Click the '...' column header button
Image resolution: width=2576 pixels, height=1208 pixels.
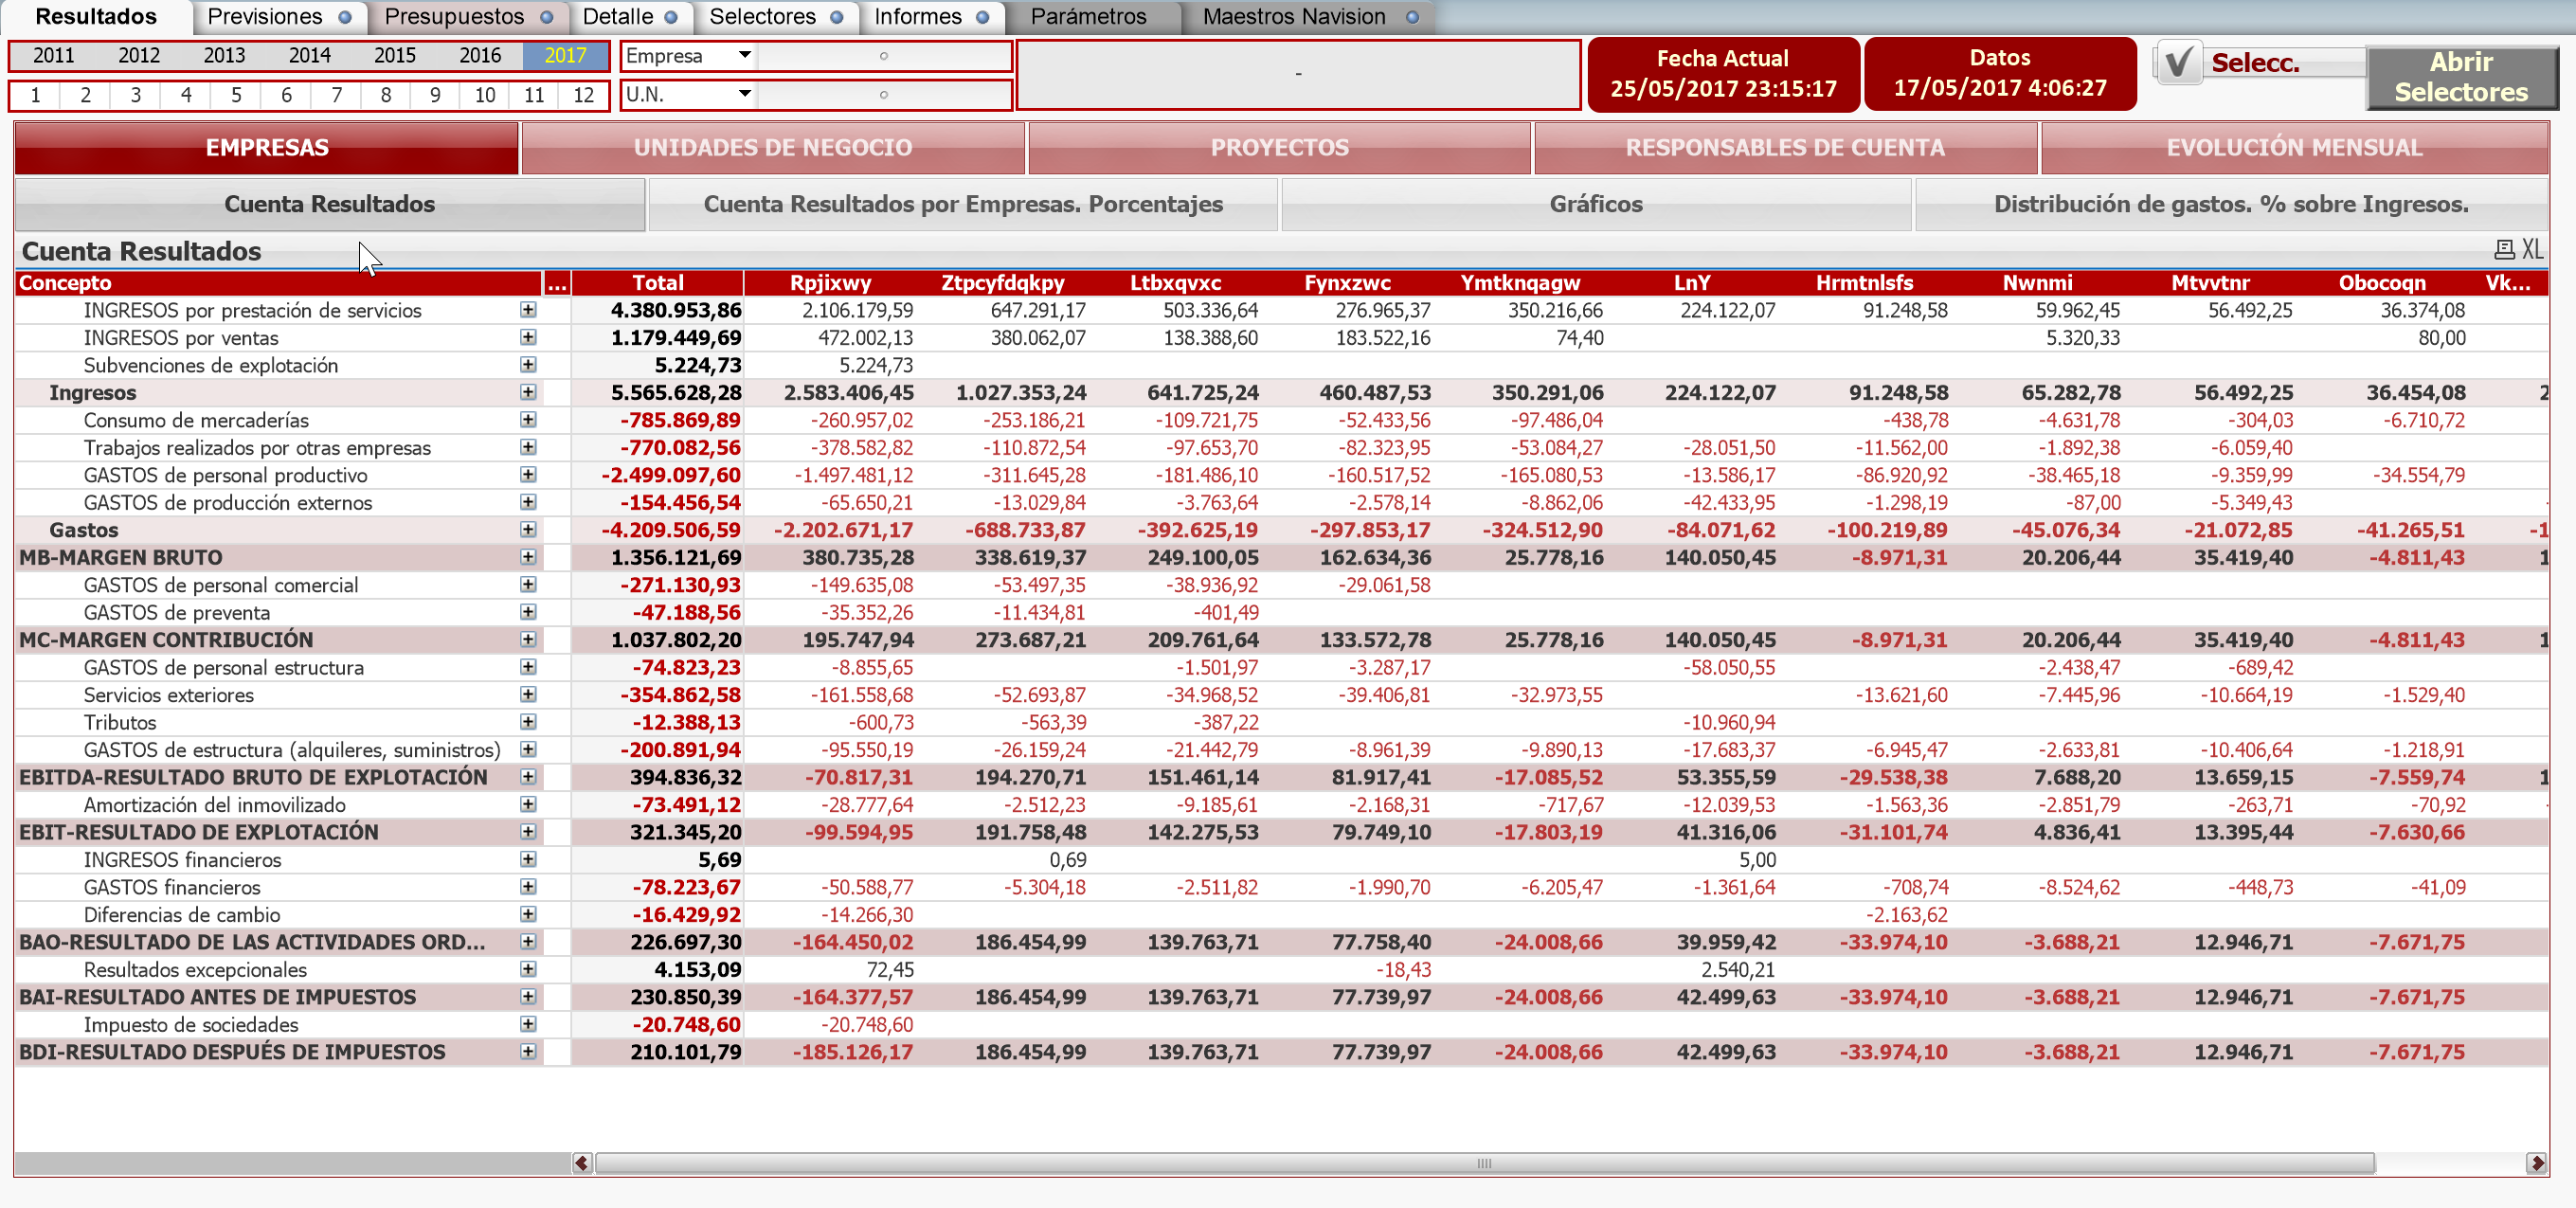pyautogui.click(x=557, y=283)
